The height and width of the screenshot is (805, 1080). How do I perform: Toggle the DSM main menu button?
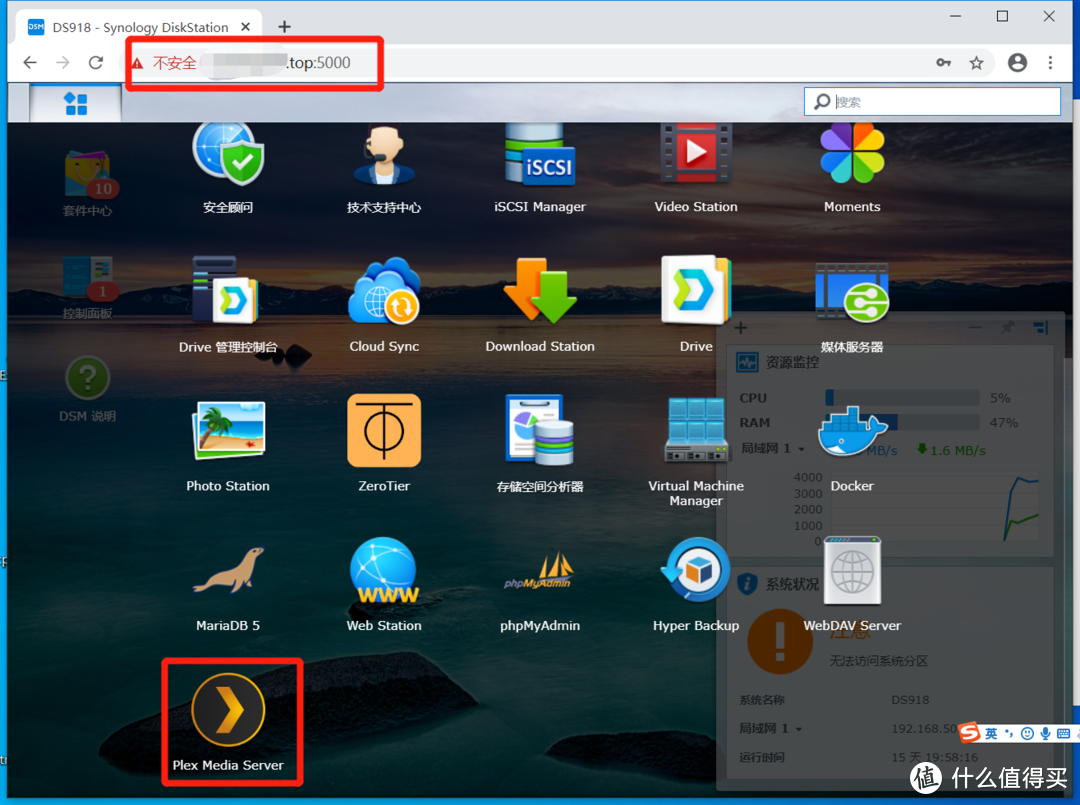pos(75,103)
